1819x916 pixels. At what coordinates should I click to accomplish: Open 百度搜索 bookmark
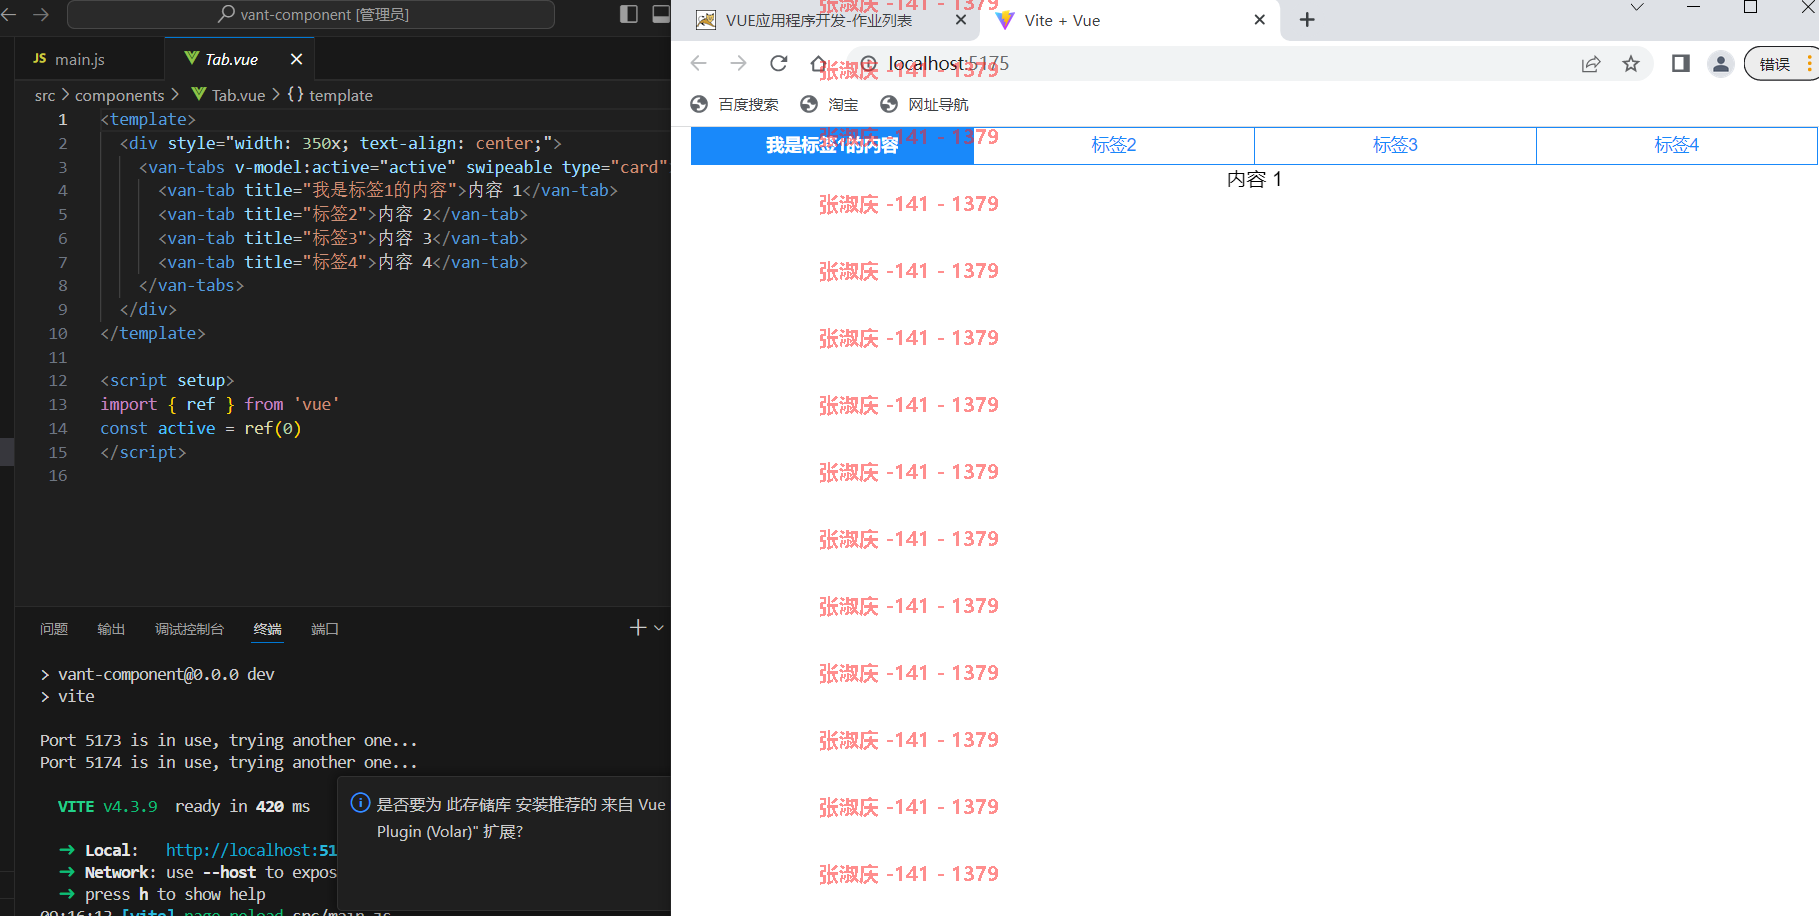pyautogui.click(x=735, y=104)
